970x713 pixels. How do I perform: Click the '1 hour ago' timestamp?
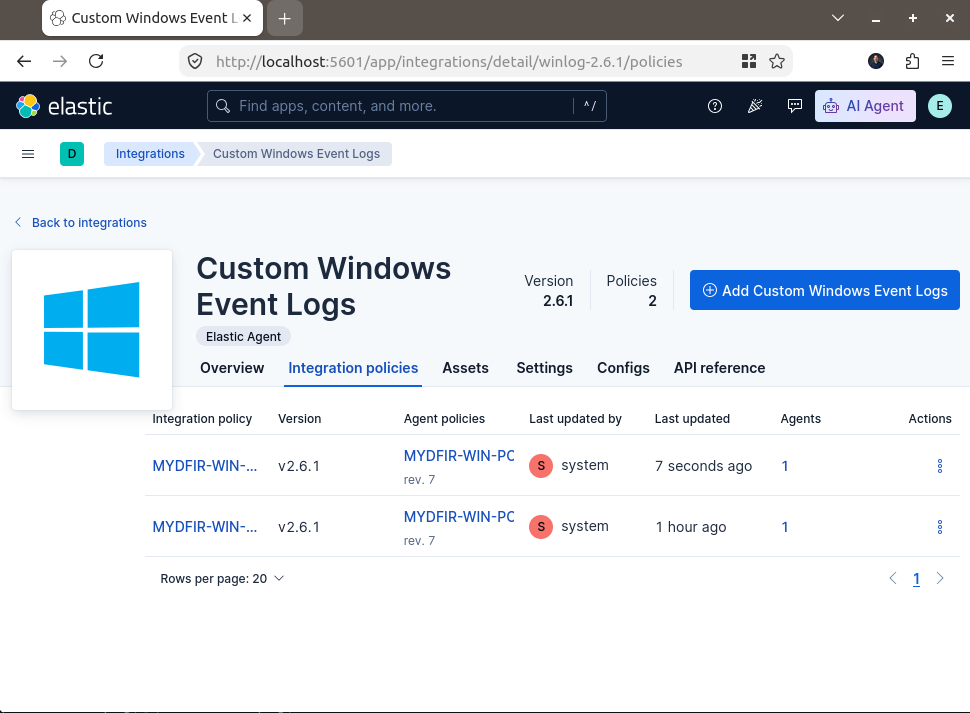tap(691, 527)
